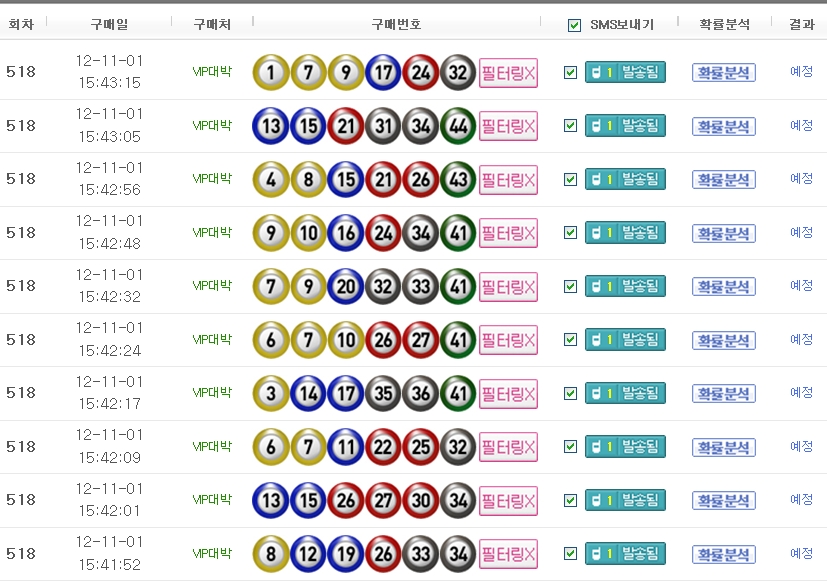Select yellow ball number 3

(x=271, y=393)
